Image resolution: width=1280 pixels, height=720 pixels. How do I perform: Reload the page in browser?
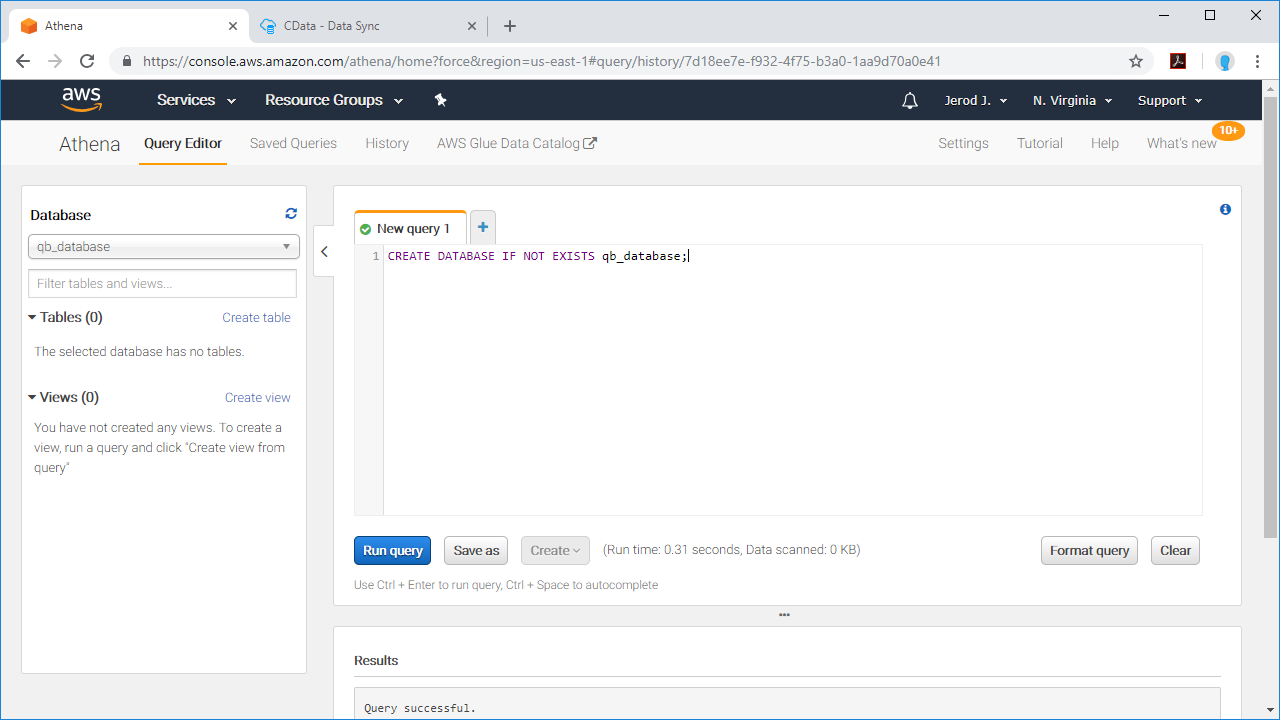click(x=87, y=61)
